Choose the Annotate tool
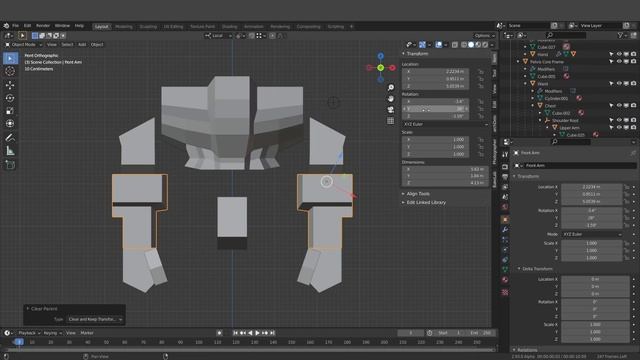This screenshot has width=640, height=360. click(10, 138)
